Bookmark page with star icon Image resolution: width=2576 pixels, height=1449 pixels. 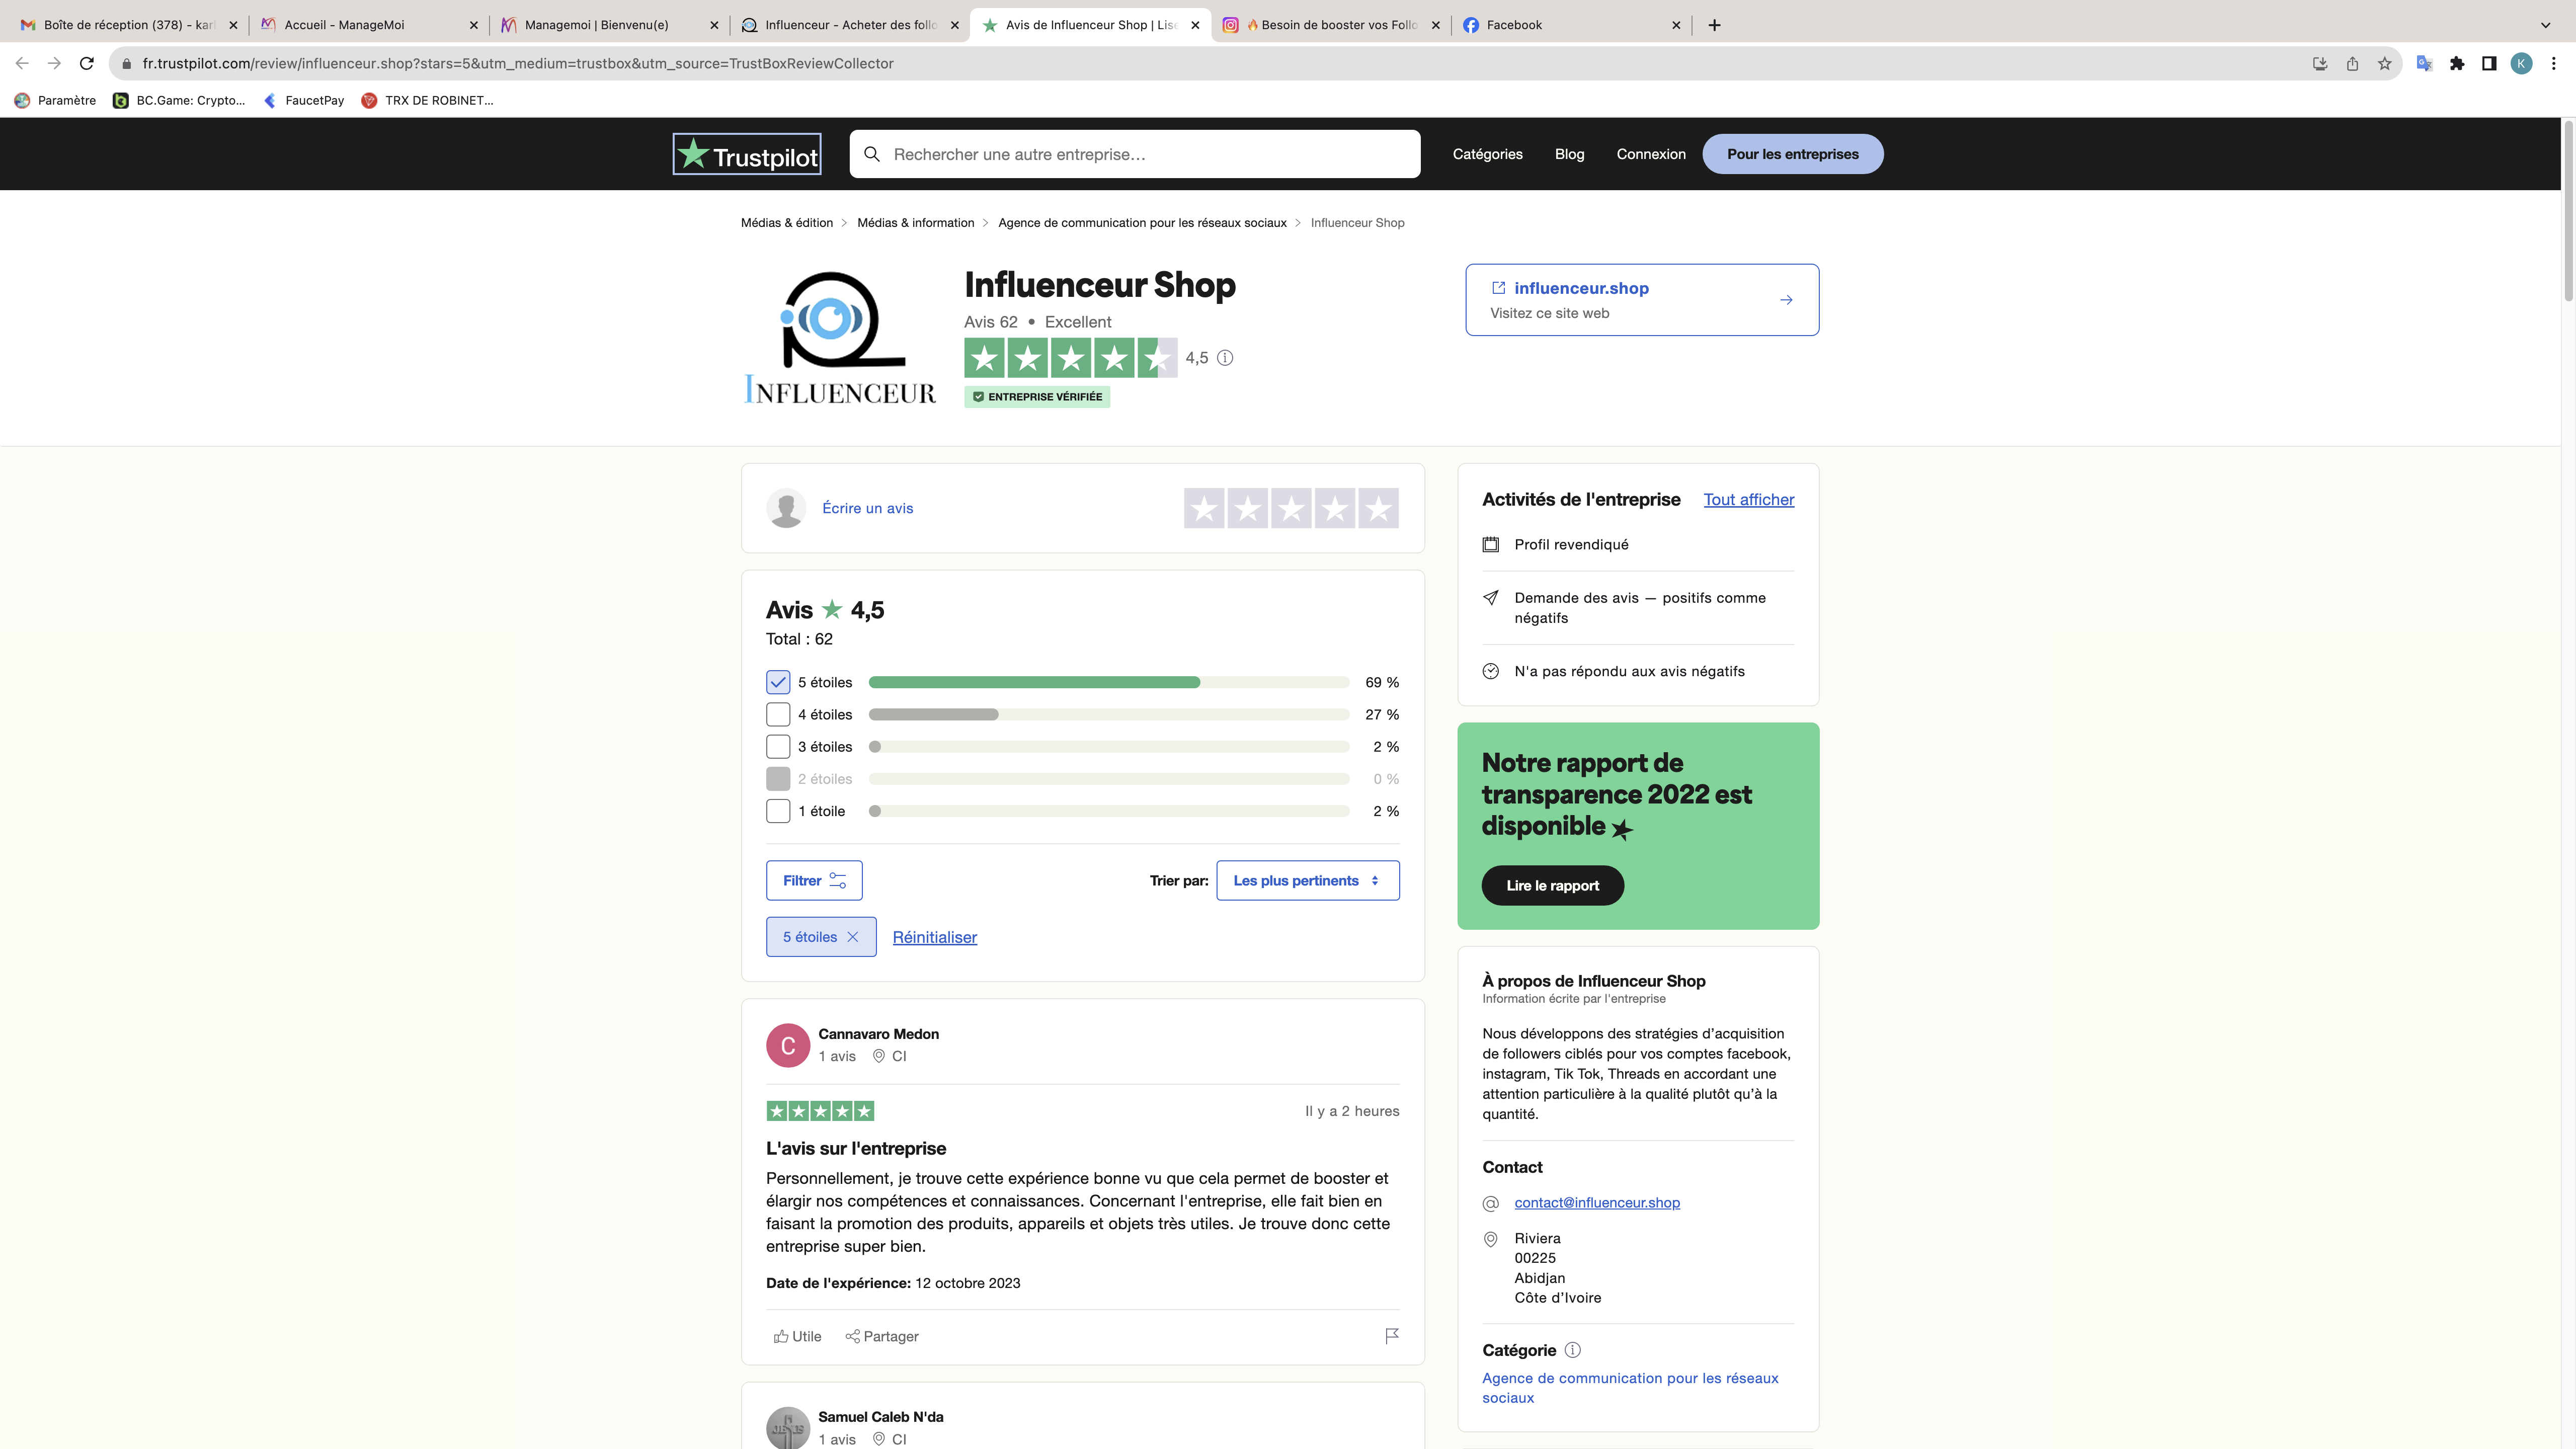2384,63
